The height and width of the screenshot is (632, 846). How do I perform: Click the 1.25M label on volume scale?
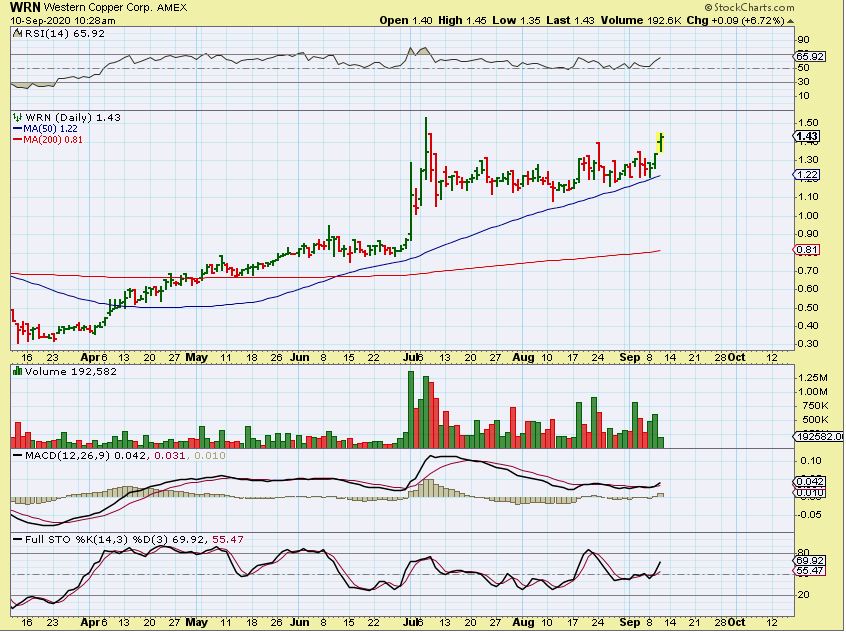(815, 377)
